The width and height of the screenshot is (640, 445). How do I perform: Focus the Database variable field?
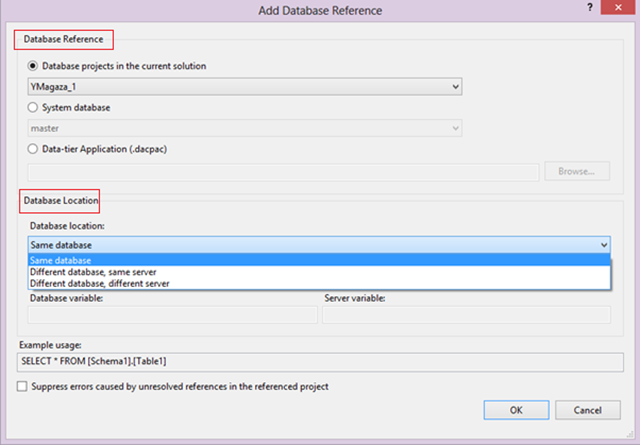click(x=173, y=315)
